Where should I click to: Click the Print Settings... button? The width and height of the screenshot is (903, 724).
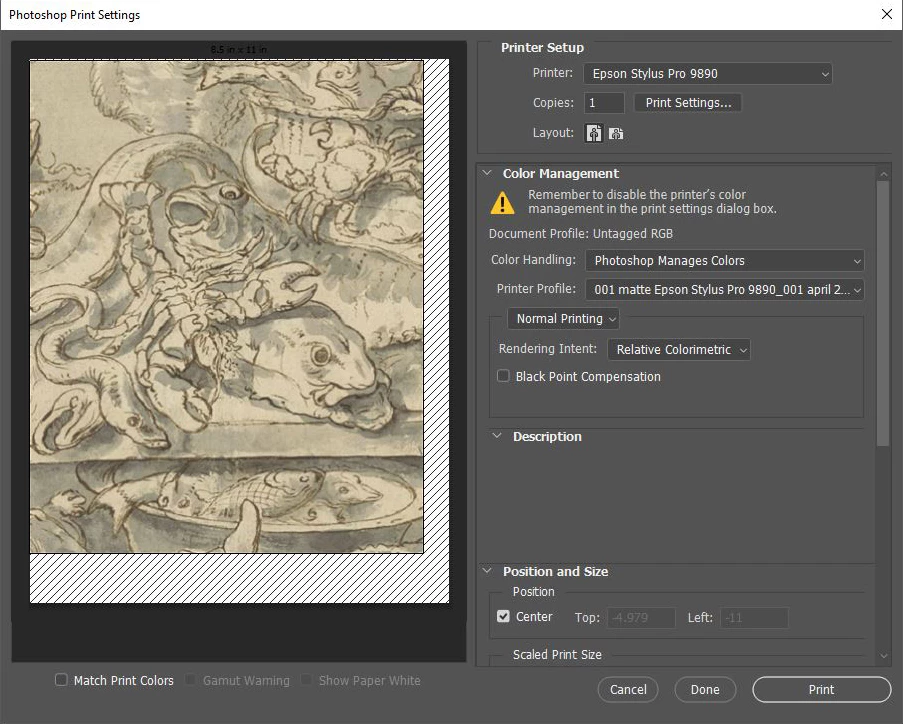(688, 103)
